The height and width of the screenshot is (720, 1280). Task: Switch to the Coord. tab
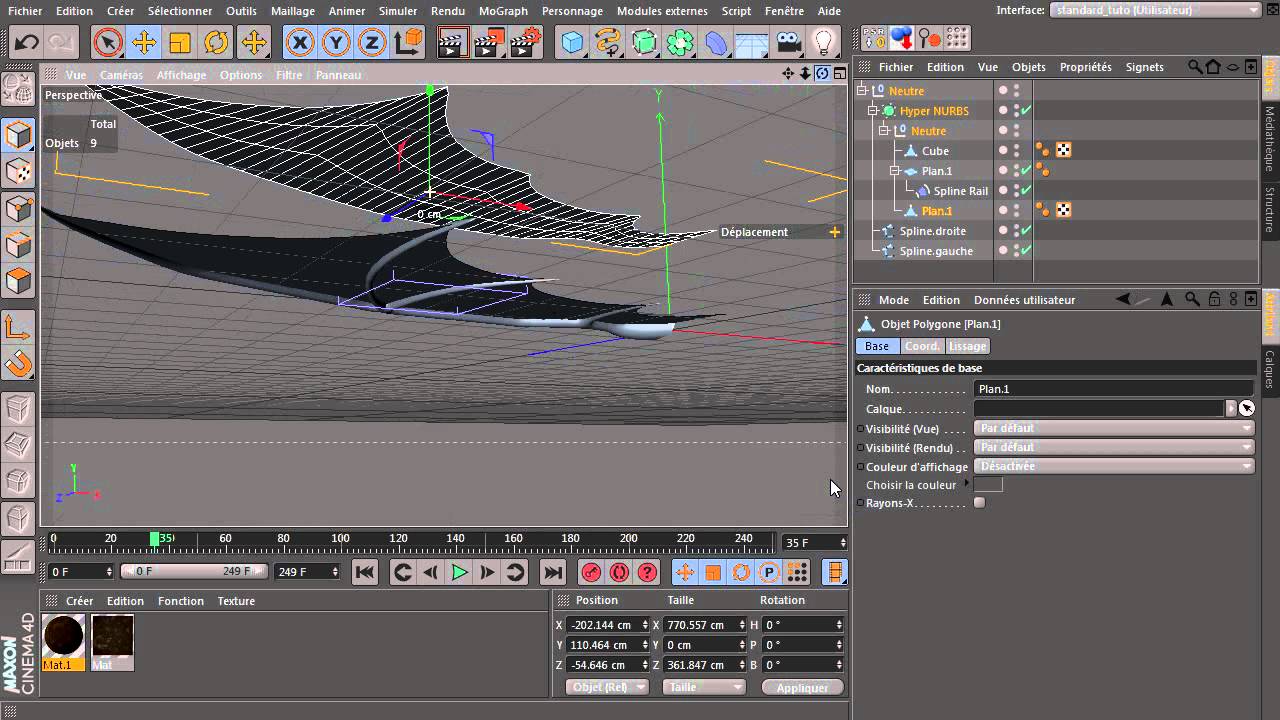(922, 346)
